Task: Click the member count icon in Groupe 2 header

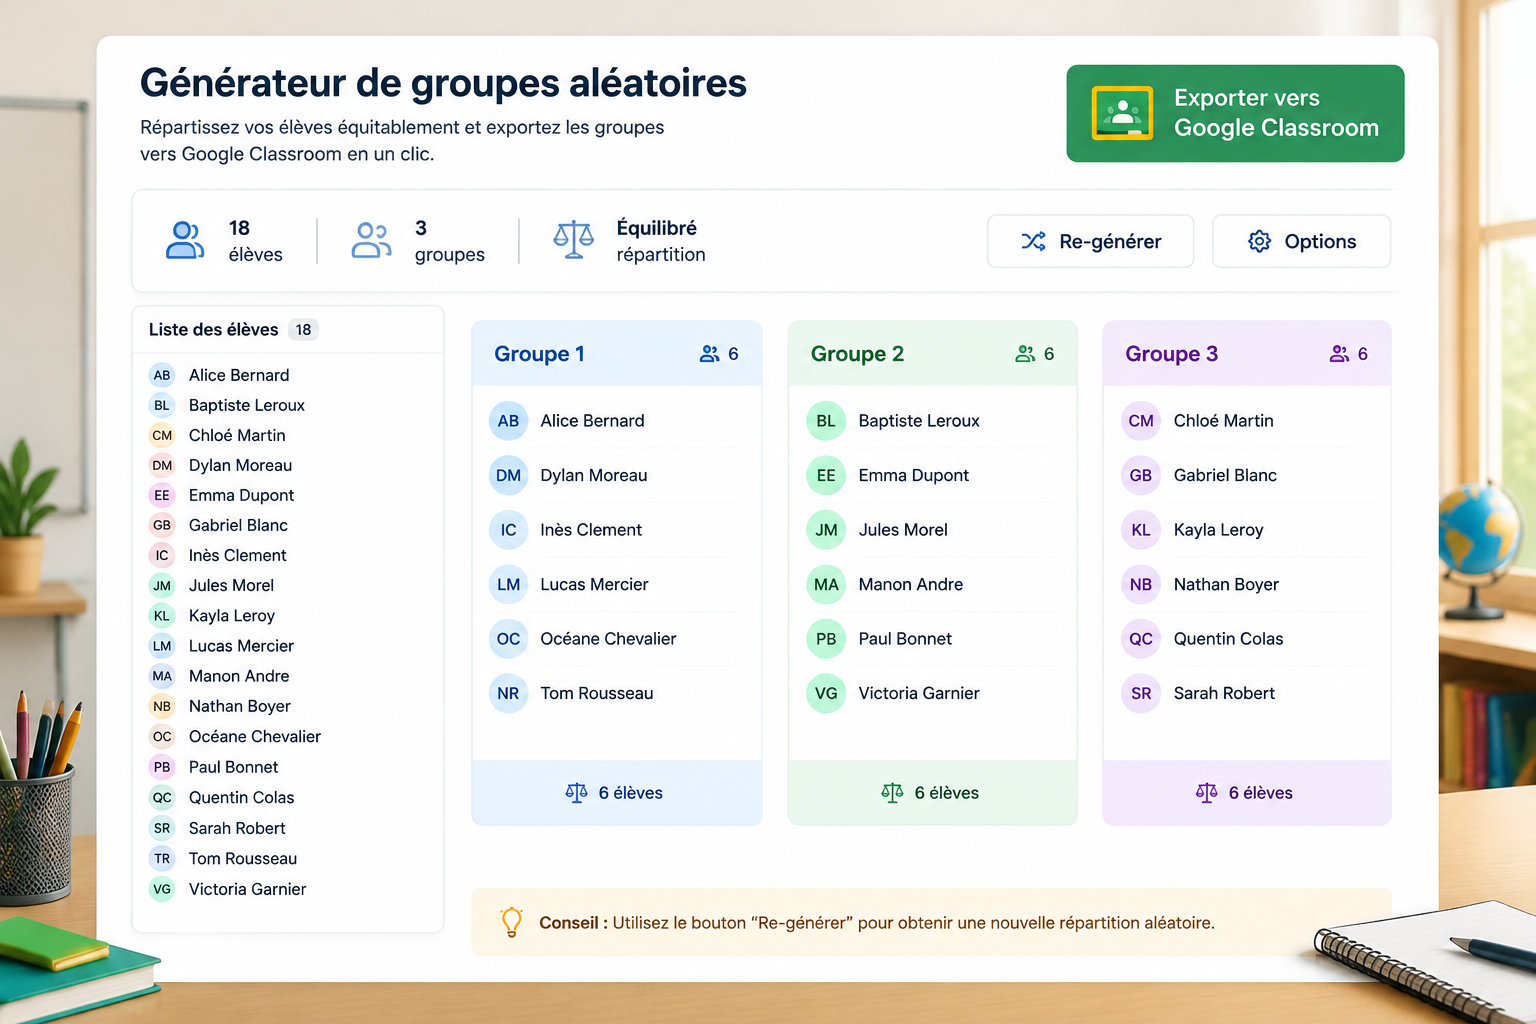Action: pyautogui.click(x=1025, y=354)
